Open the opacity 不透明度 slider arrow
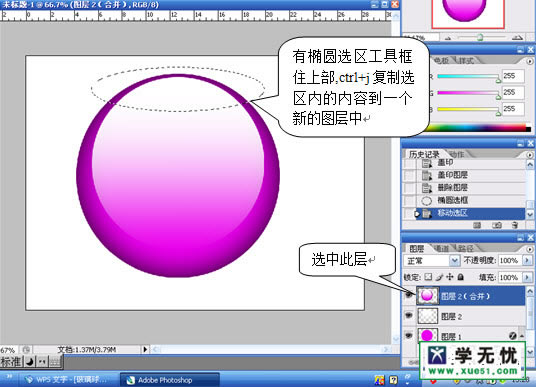The height and width of the screenshot is (387, 536). (x=527, y=261)
